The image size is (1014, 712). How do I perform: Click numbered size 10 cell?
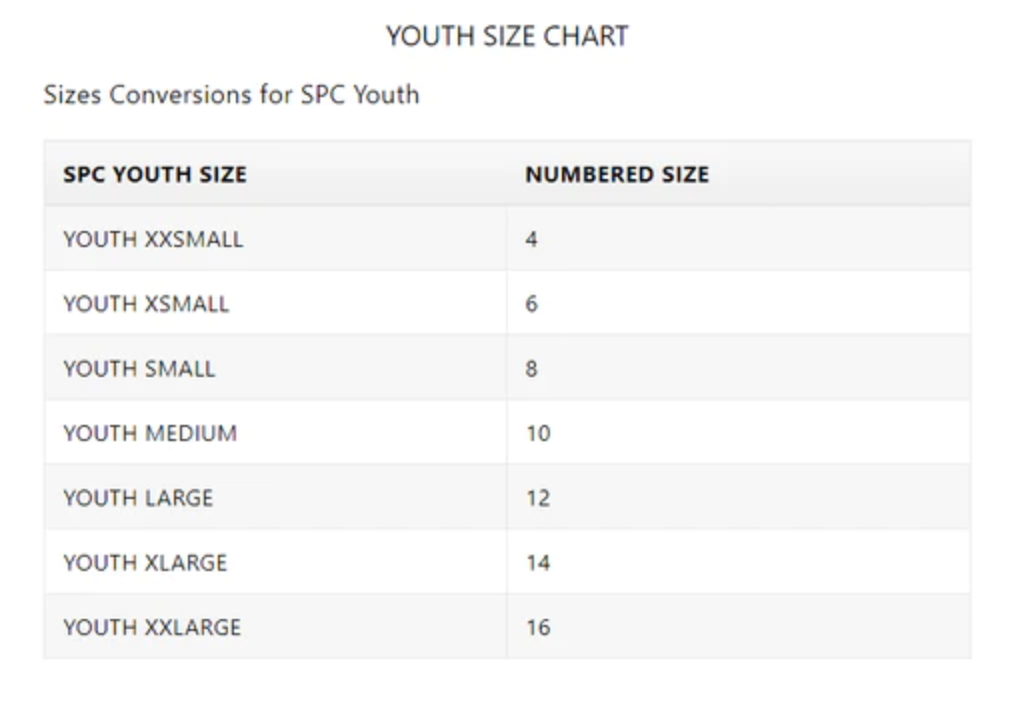pos(538,434)
